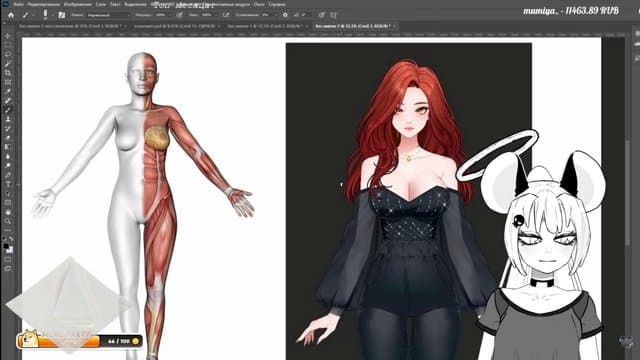Select the Zoom tool in the toolbox

coord(8,221)
